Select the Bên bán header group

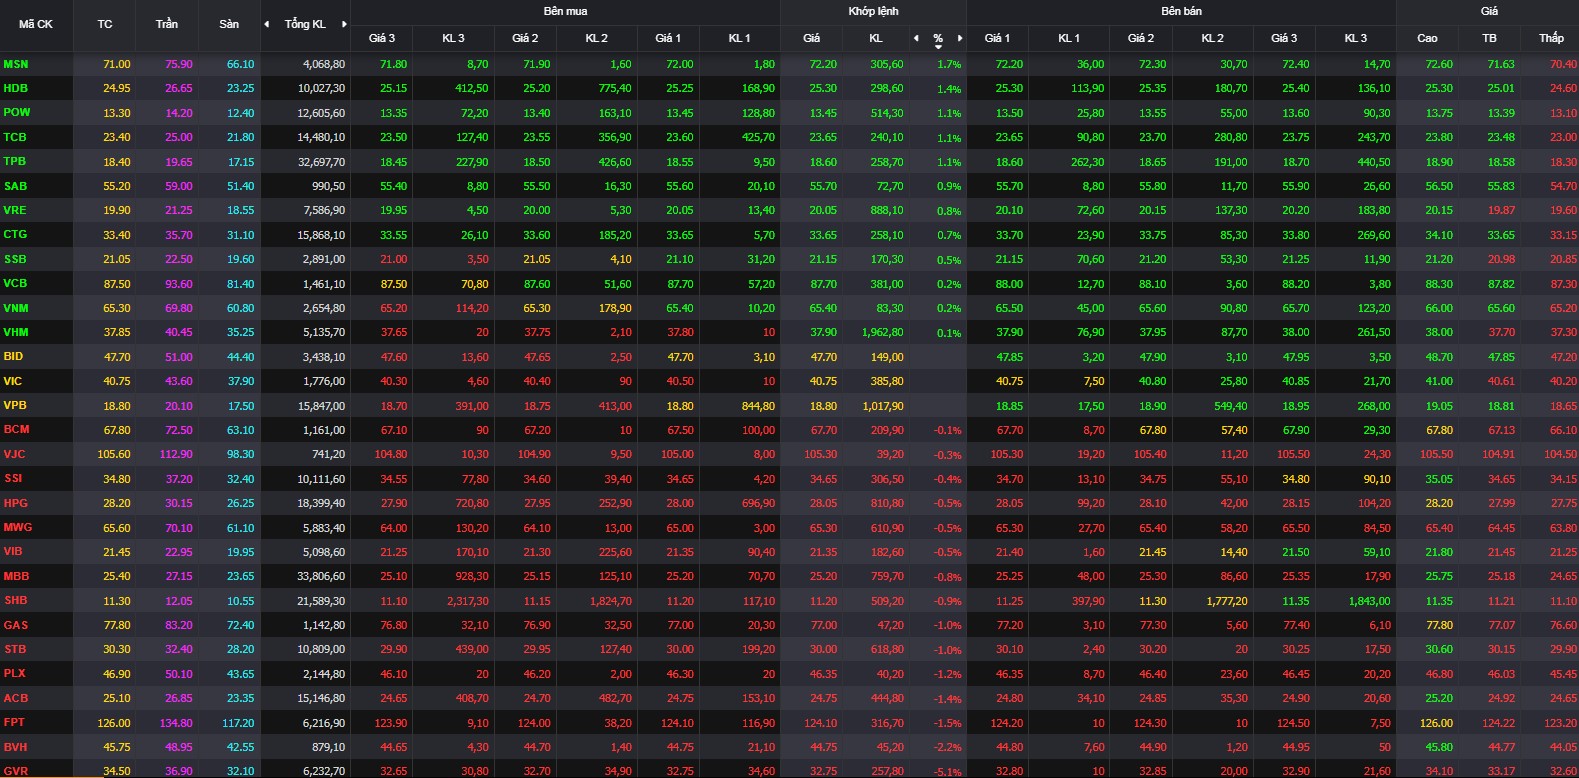[1181, 11]
